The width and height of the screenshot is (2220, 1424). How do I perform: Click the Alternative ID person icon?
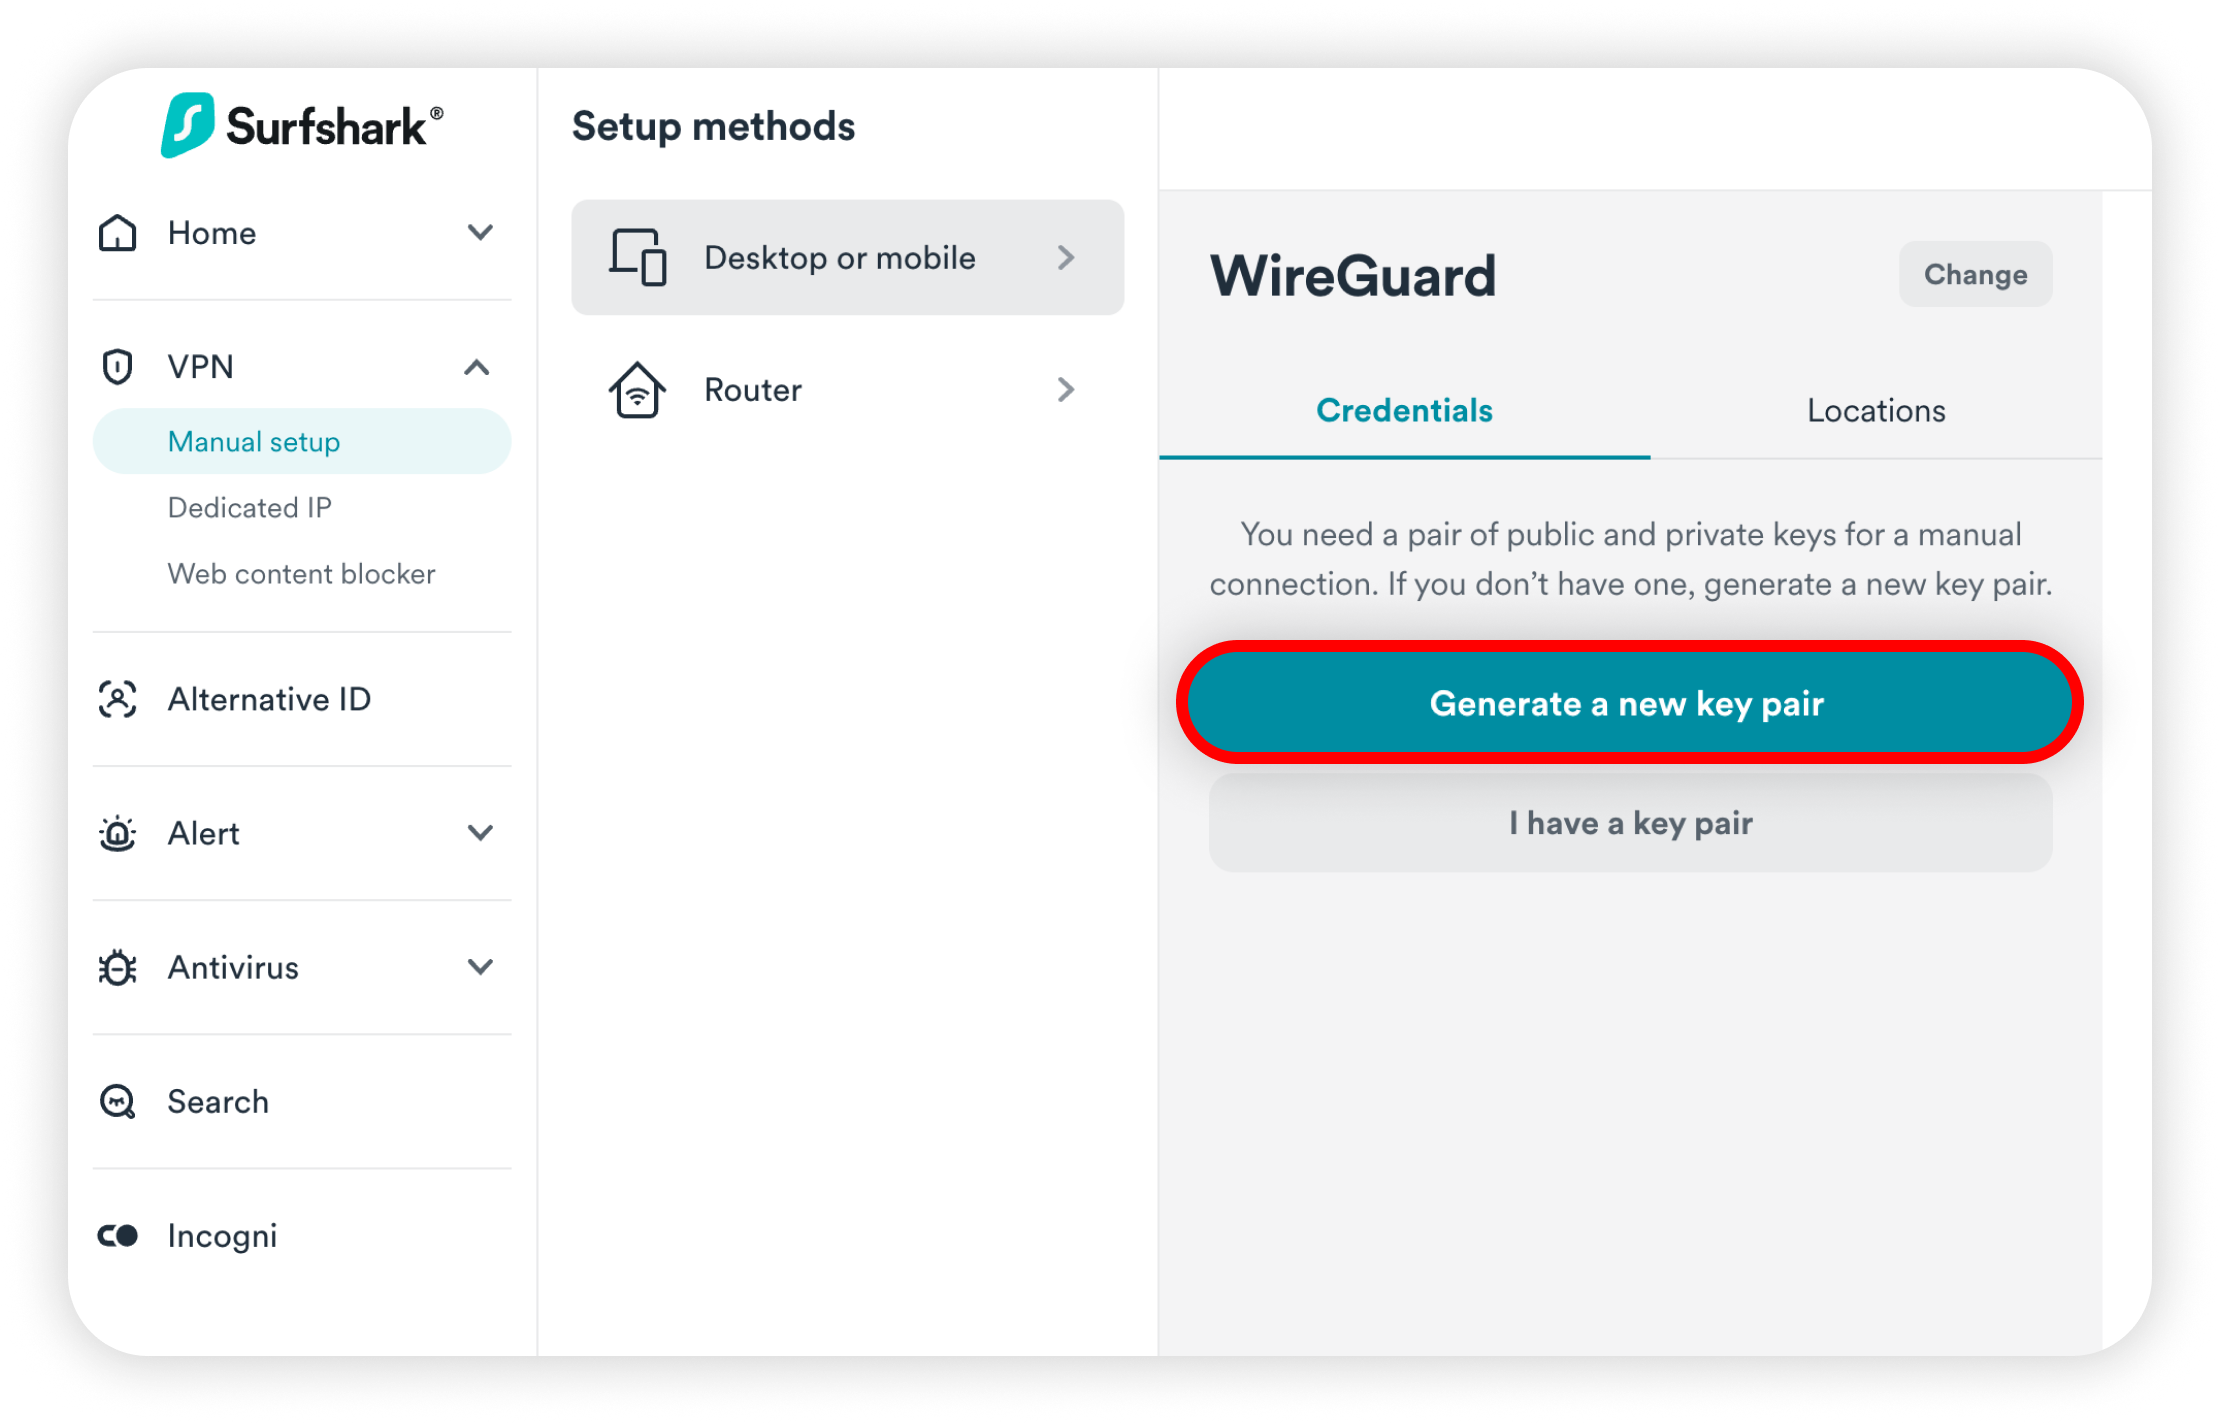click(118, 699)
